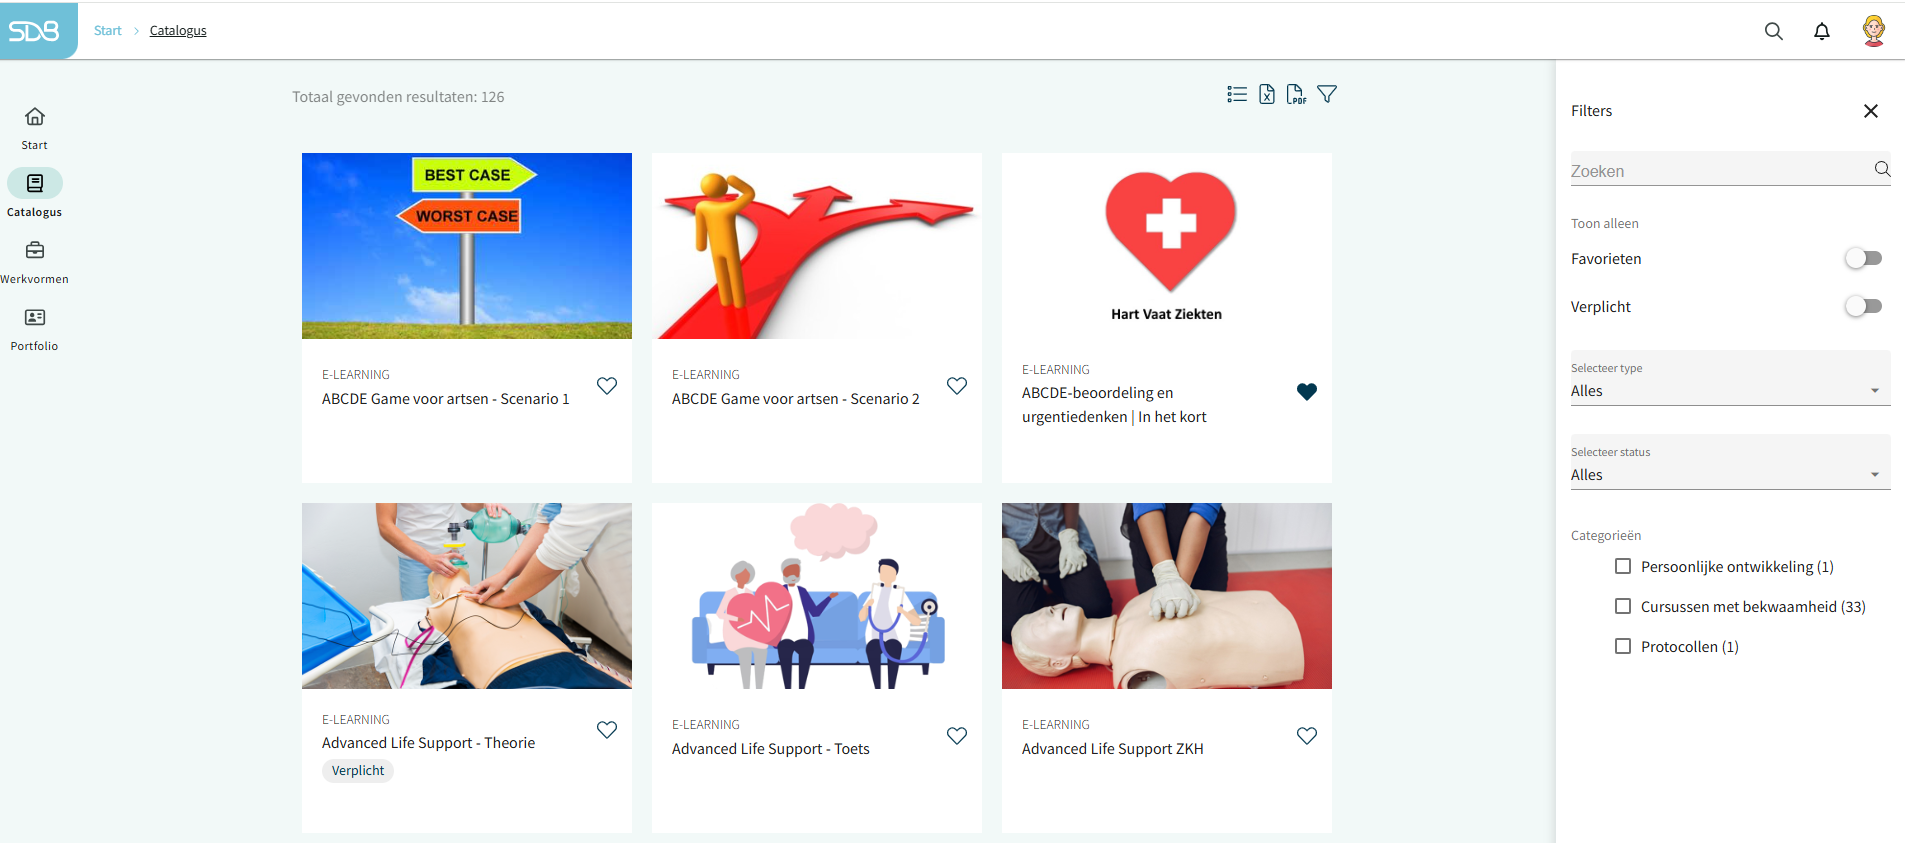Image resolution: width=1905 pixels, height=843 pixels.
Task: Open the Selecteer type dropdown
Action: pyautogui.click(x=1730, y=378)
